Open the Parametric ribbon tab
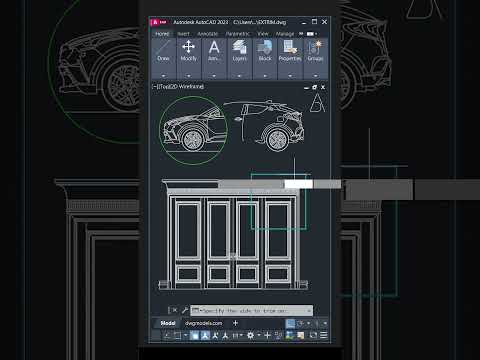The image size is (480, 360). (237, 34)
